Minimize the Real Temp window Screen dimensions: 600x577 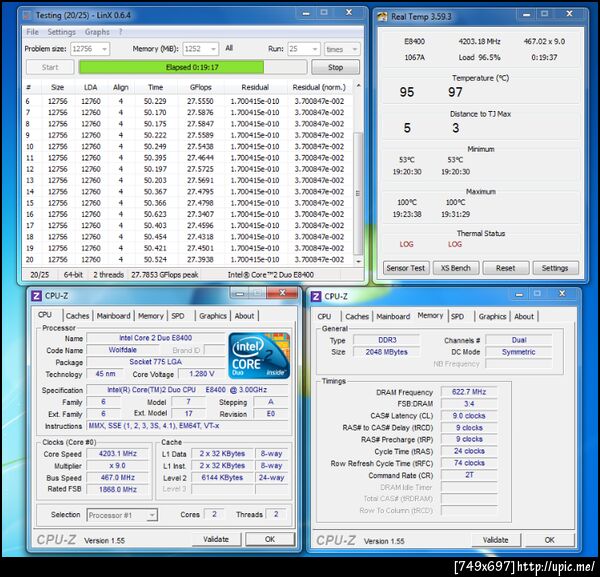pos(526,14)
